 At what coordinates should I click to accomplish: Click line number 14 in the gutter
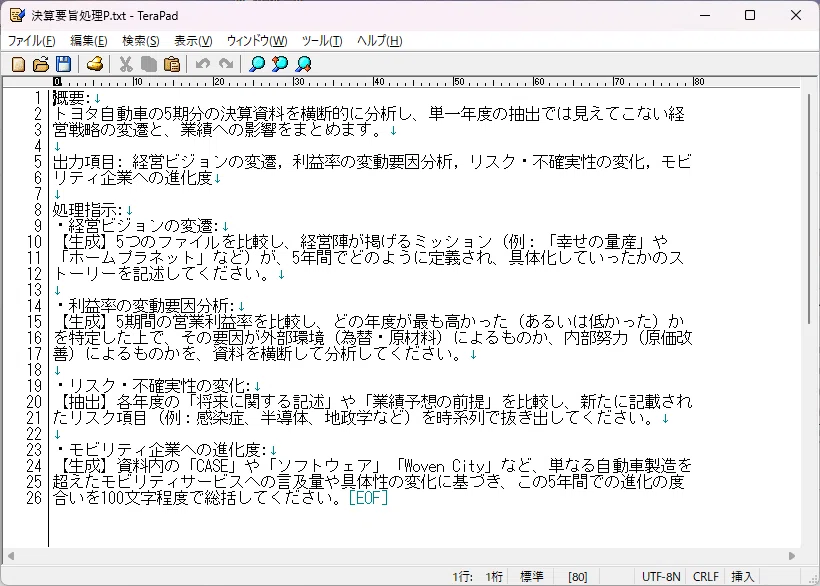coord(34,306)
